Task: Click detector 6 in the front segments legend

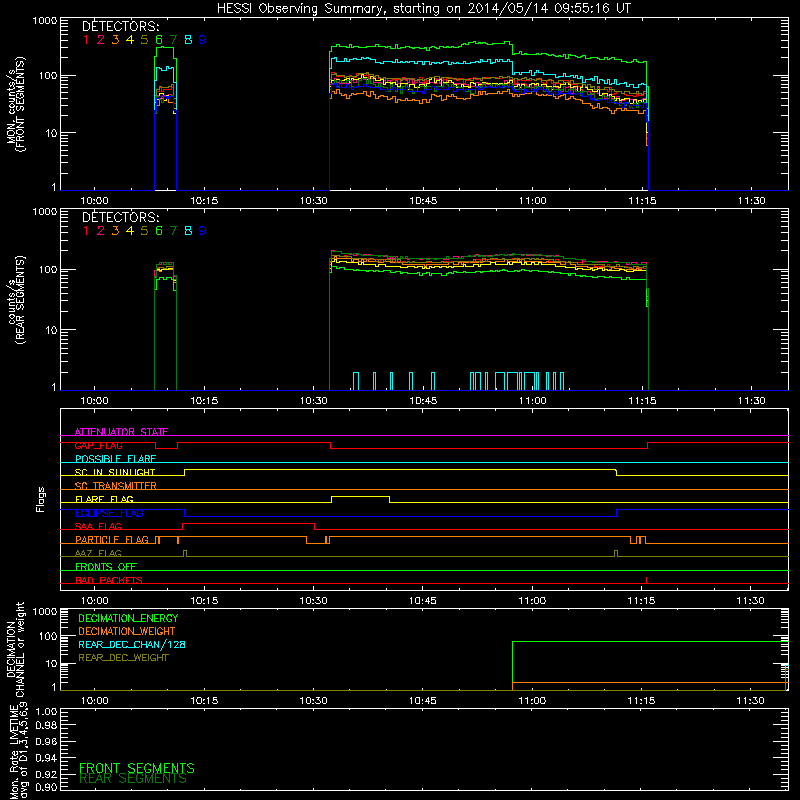Action: click(x=159, y=40)
